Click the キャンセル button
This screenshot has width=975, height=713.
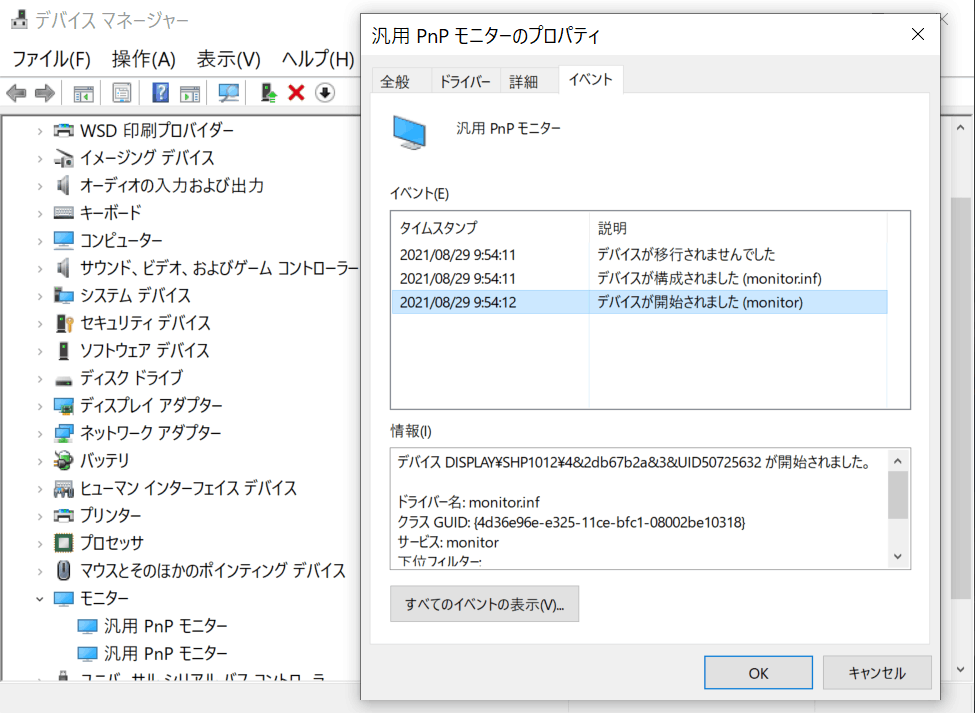click(x=877, y=673)
